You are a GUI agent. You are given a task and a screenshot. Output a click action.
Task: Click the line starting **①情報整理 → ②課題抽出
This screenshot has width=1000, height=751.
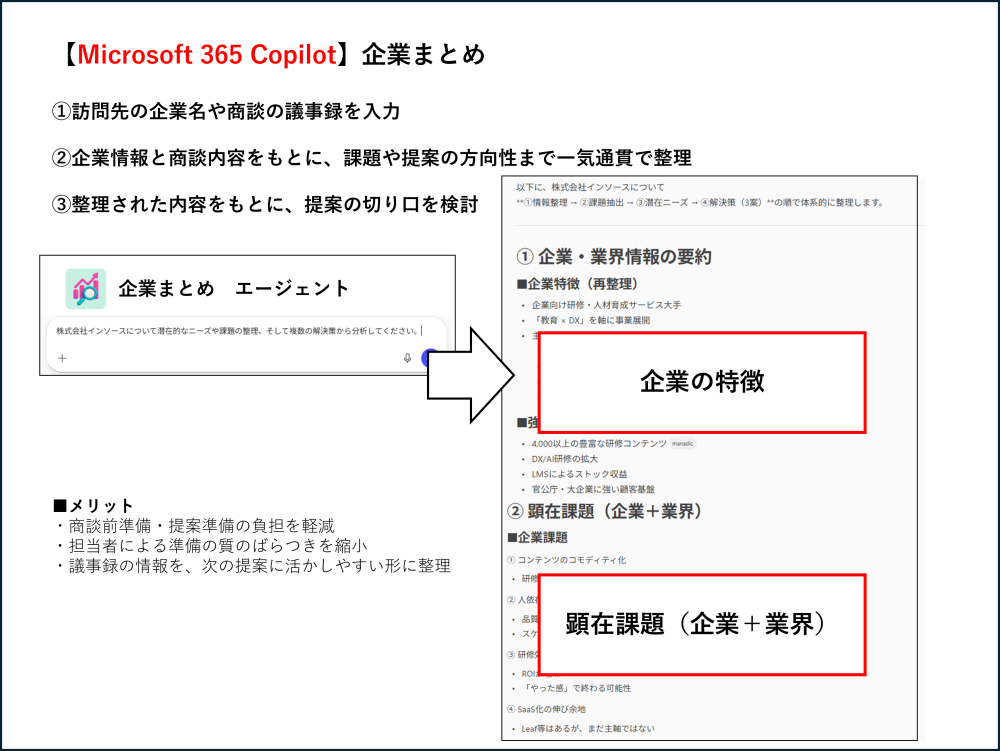pos(700,203)
